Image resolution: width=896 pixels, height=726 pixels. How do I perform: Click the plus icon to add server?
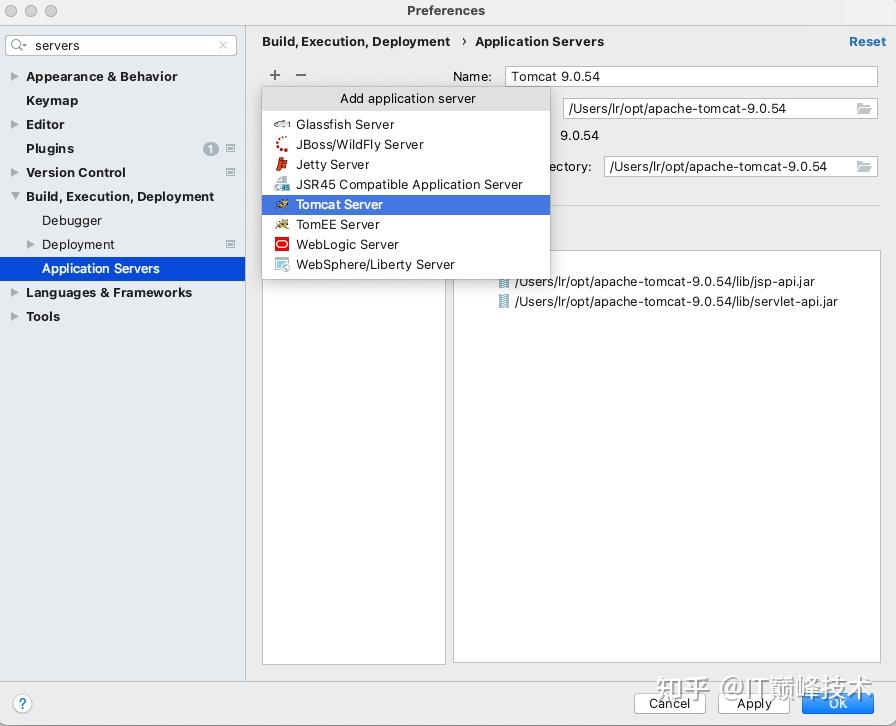point(275,75)
